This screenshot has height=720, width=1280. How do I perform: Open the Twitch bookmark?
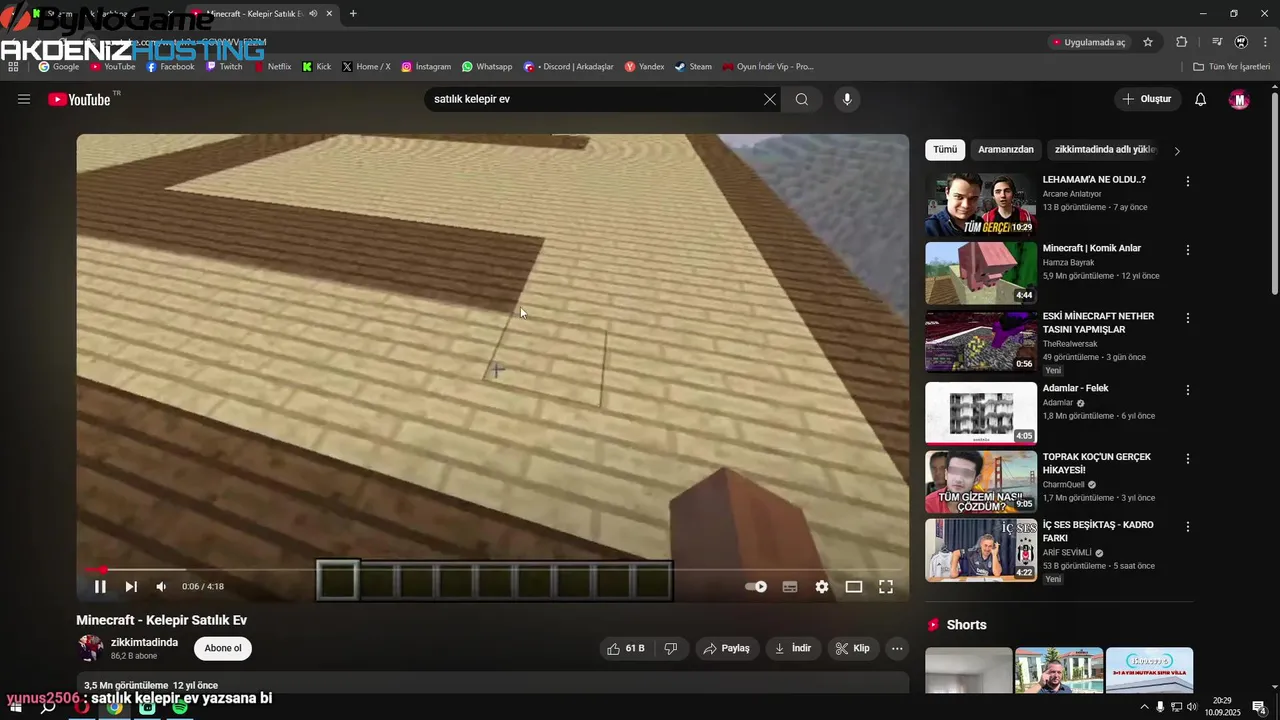click(x=224, y=67)
